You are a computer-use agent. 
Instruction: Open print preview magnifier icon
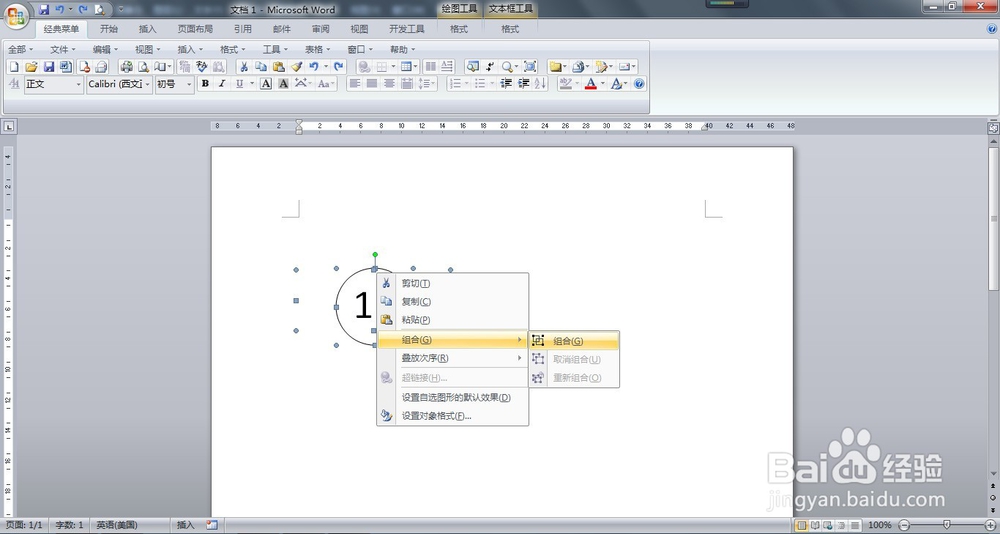[x=143, y=66]
